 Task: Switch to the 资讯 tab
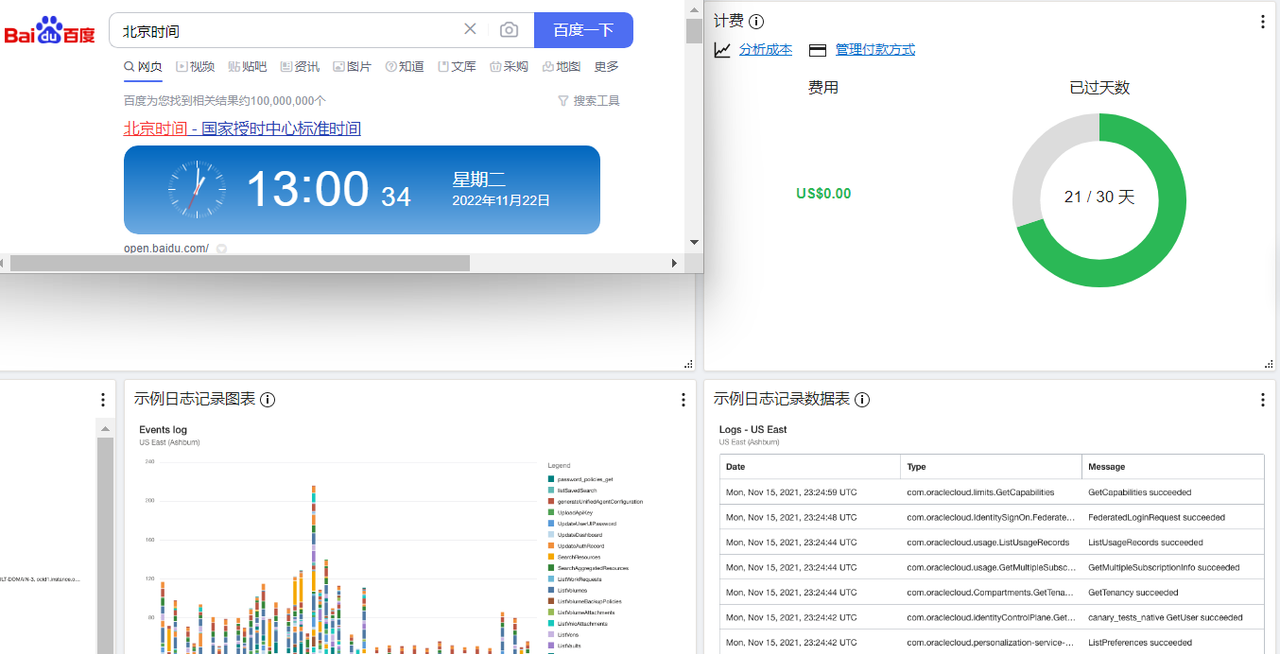pyautogui.click(x=300, y=67)
